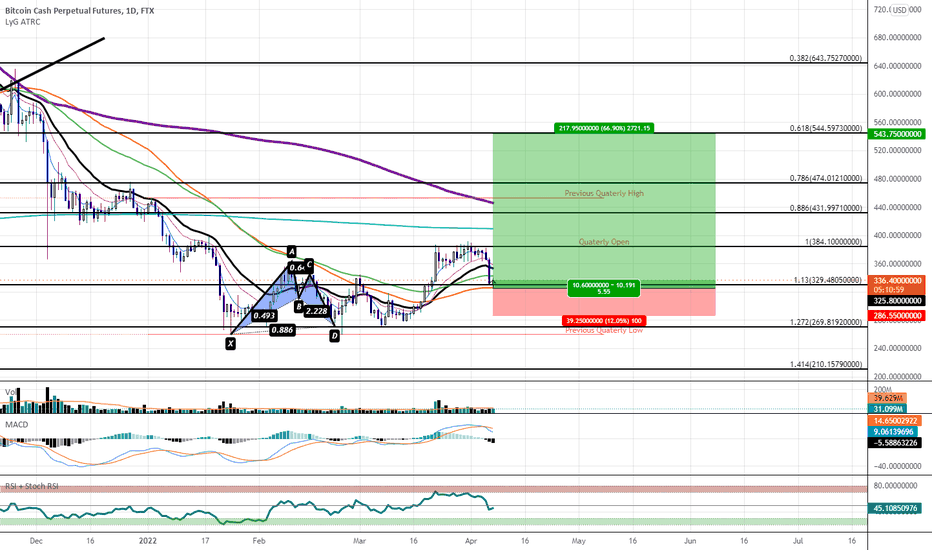
Task: Click the Jun label on the time axis
Action: click(x=690, y=541)
